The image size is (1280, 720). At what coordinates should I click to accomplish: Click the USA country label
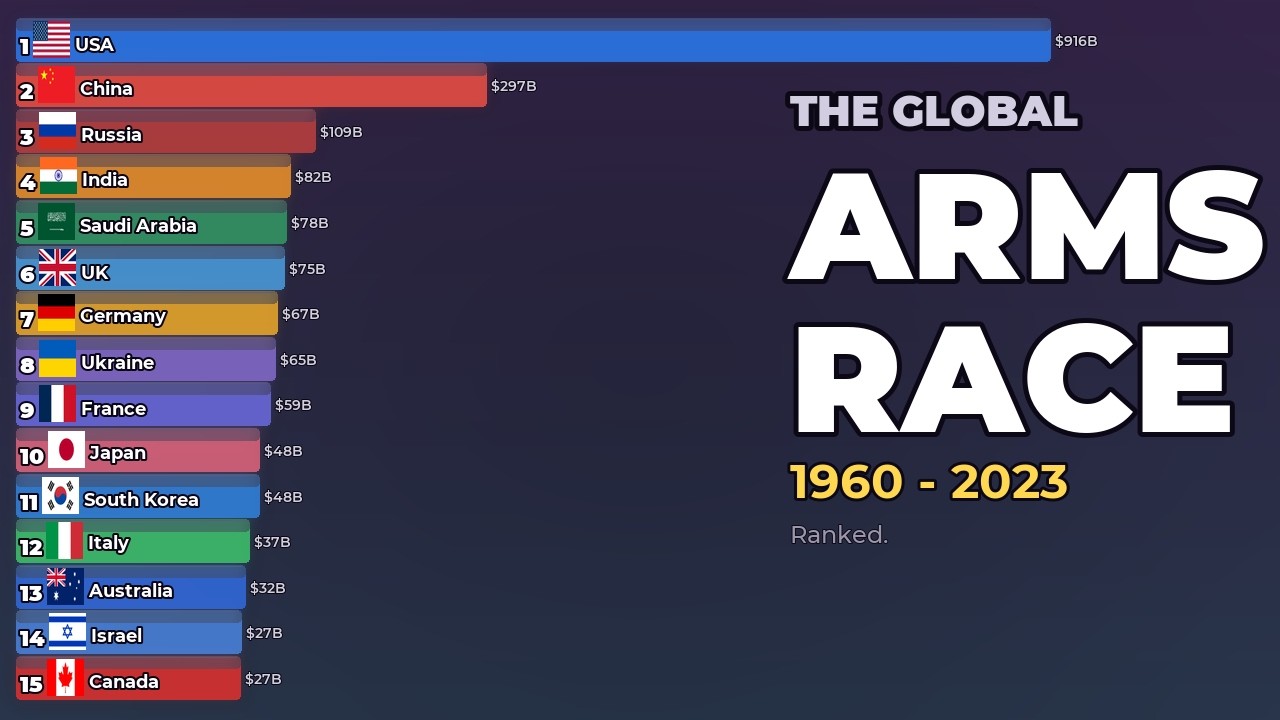click(94, 44)
